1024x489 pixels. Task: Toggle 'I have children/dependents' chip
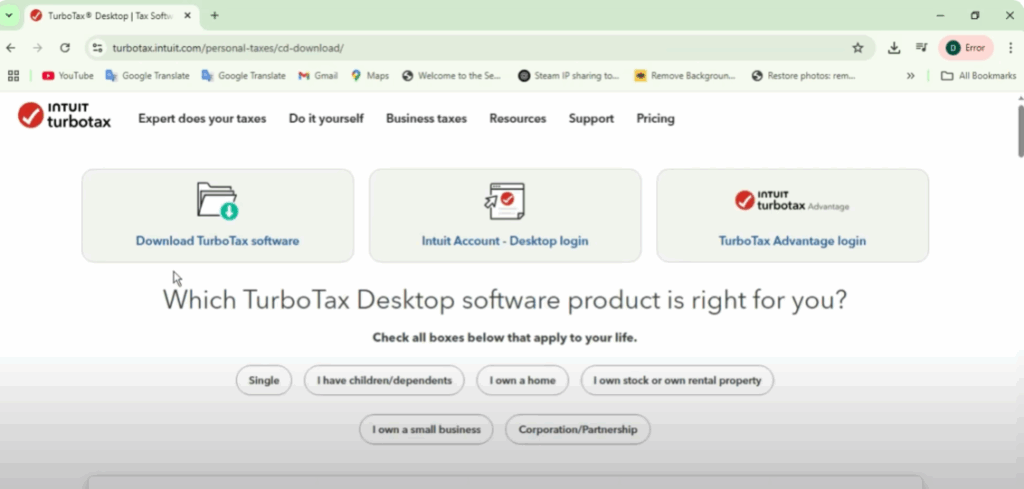384,380
